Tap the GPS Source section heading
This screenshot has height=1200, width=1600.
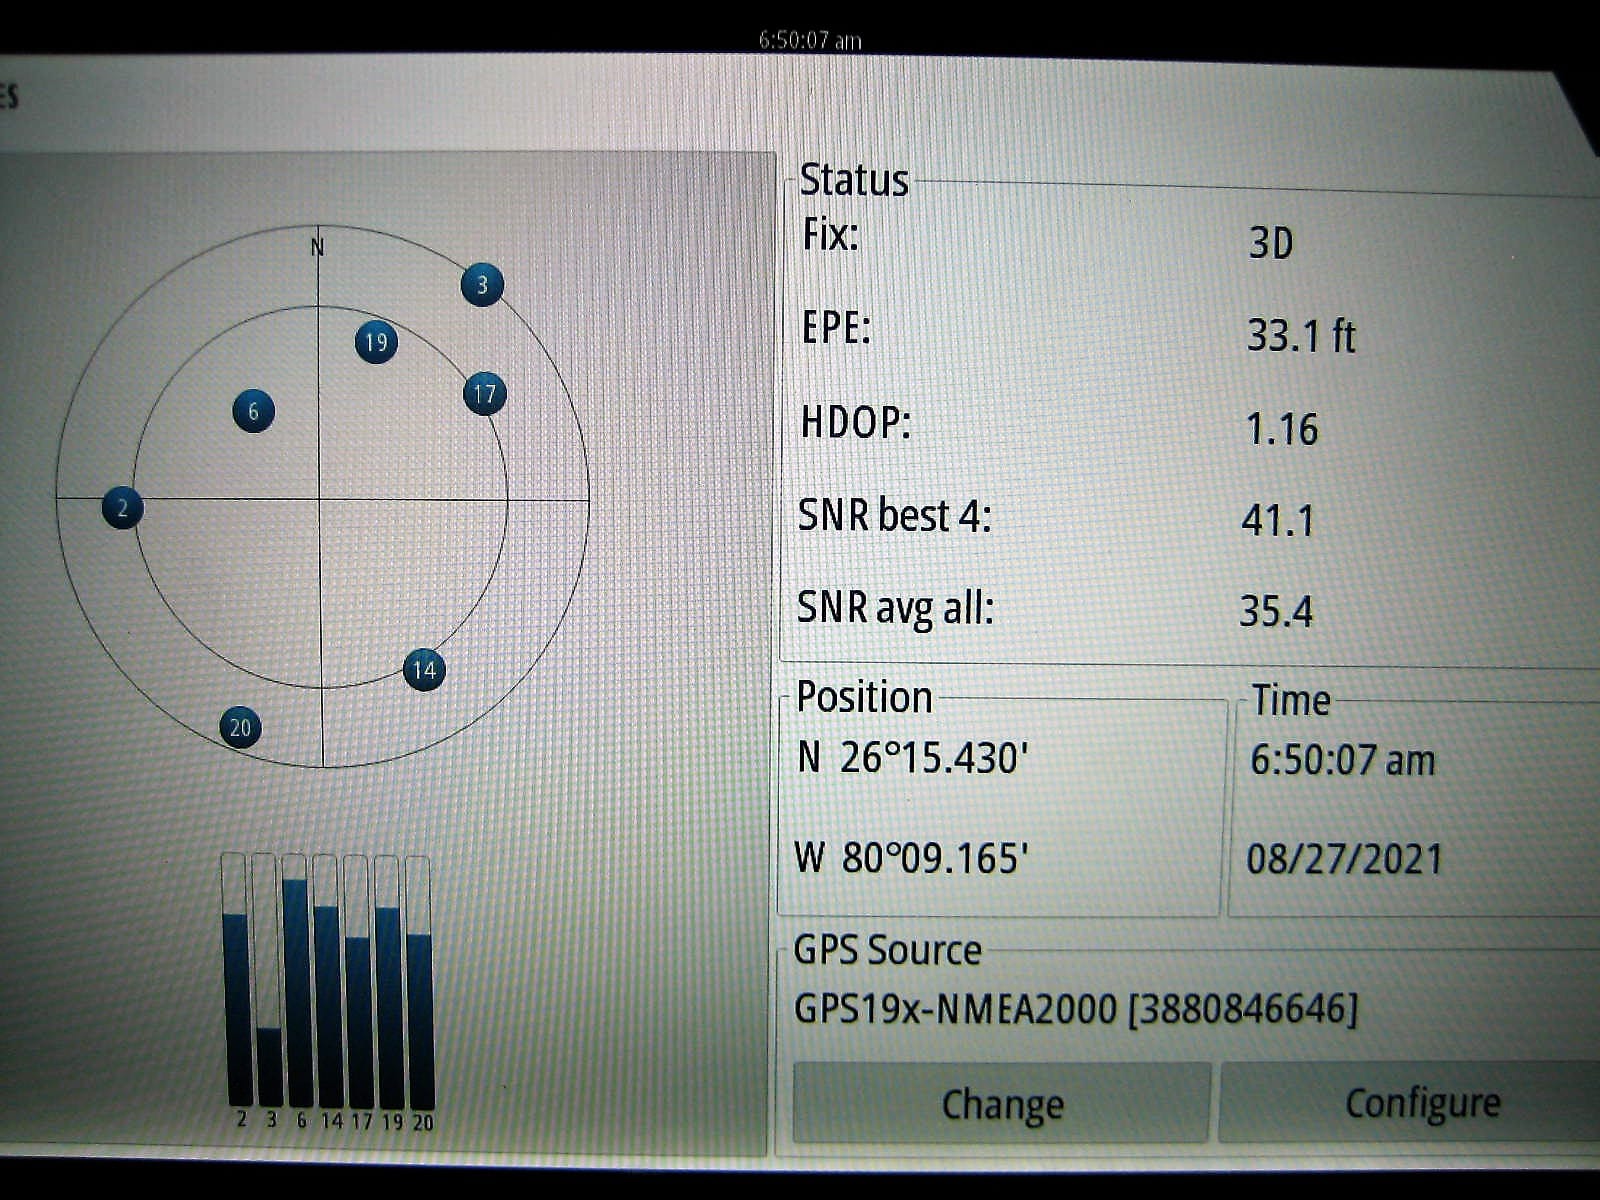[x=887, y=950]
